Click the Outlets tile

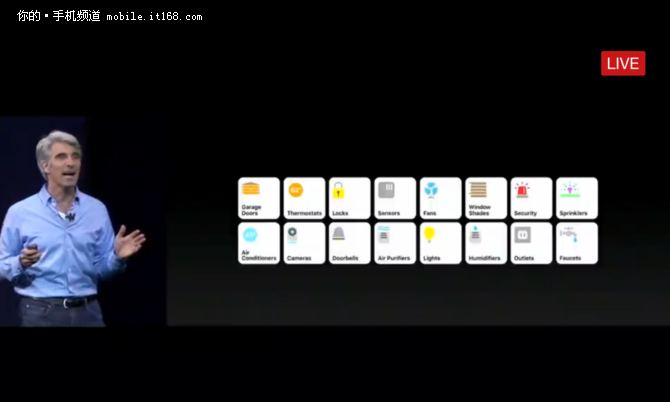[532, 243]
